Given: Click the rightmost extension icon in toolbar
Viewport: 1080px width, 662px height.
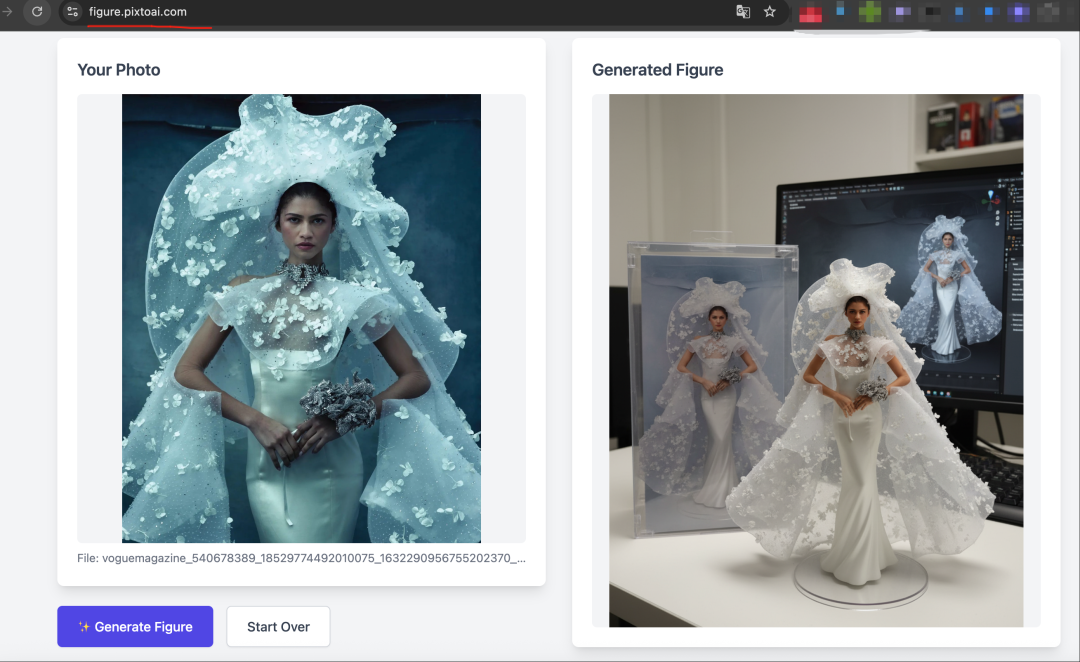Looking at the screenshot, I should pos(1049,12).
